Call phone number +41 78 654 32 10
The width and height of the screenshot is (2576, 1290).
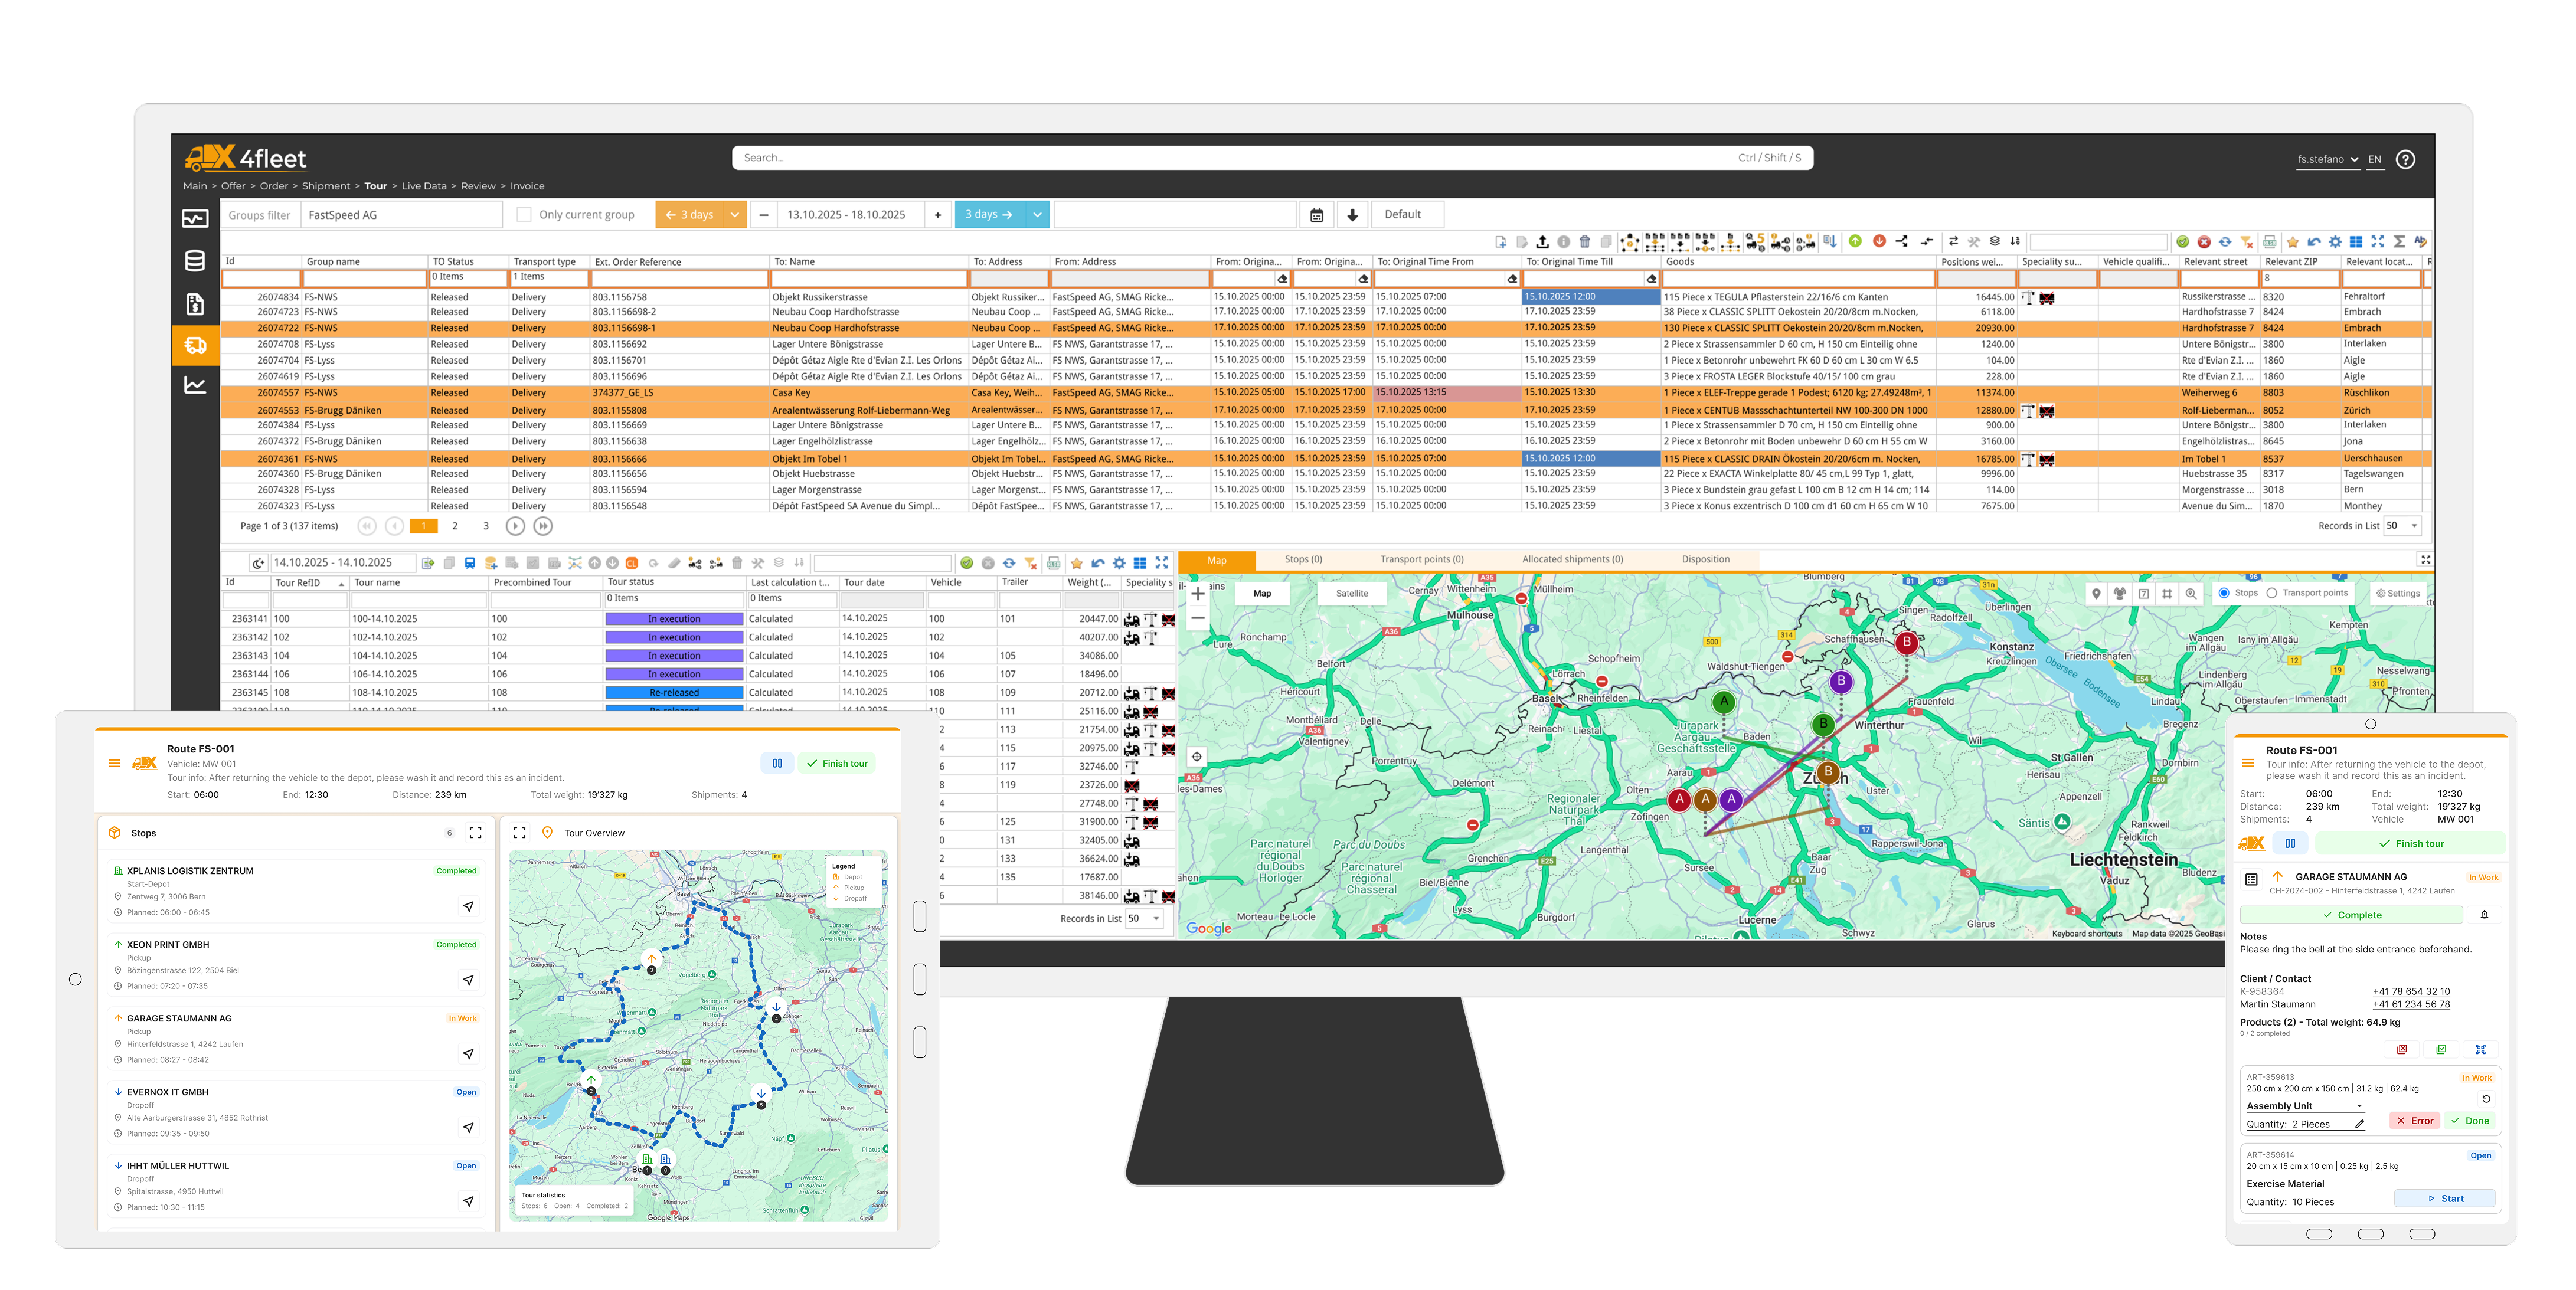[x=2411, y=992]
